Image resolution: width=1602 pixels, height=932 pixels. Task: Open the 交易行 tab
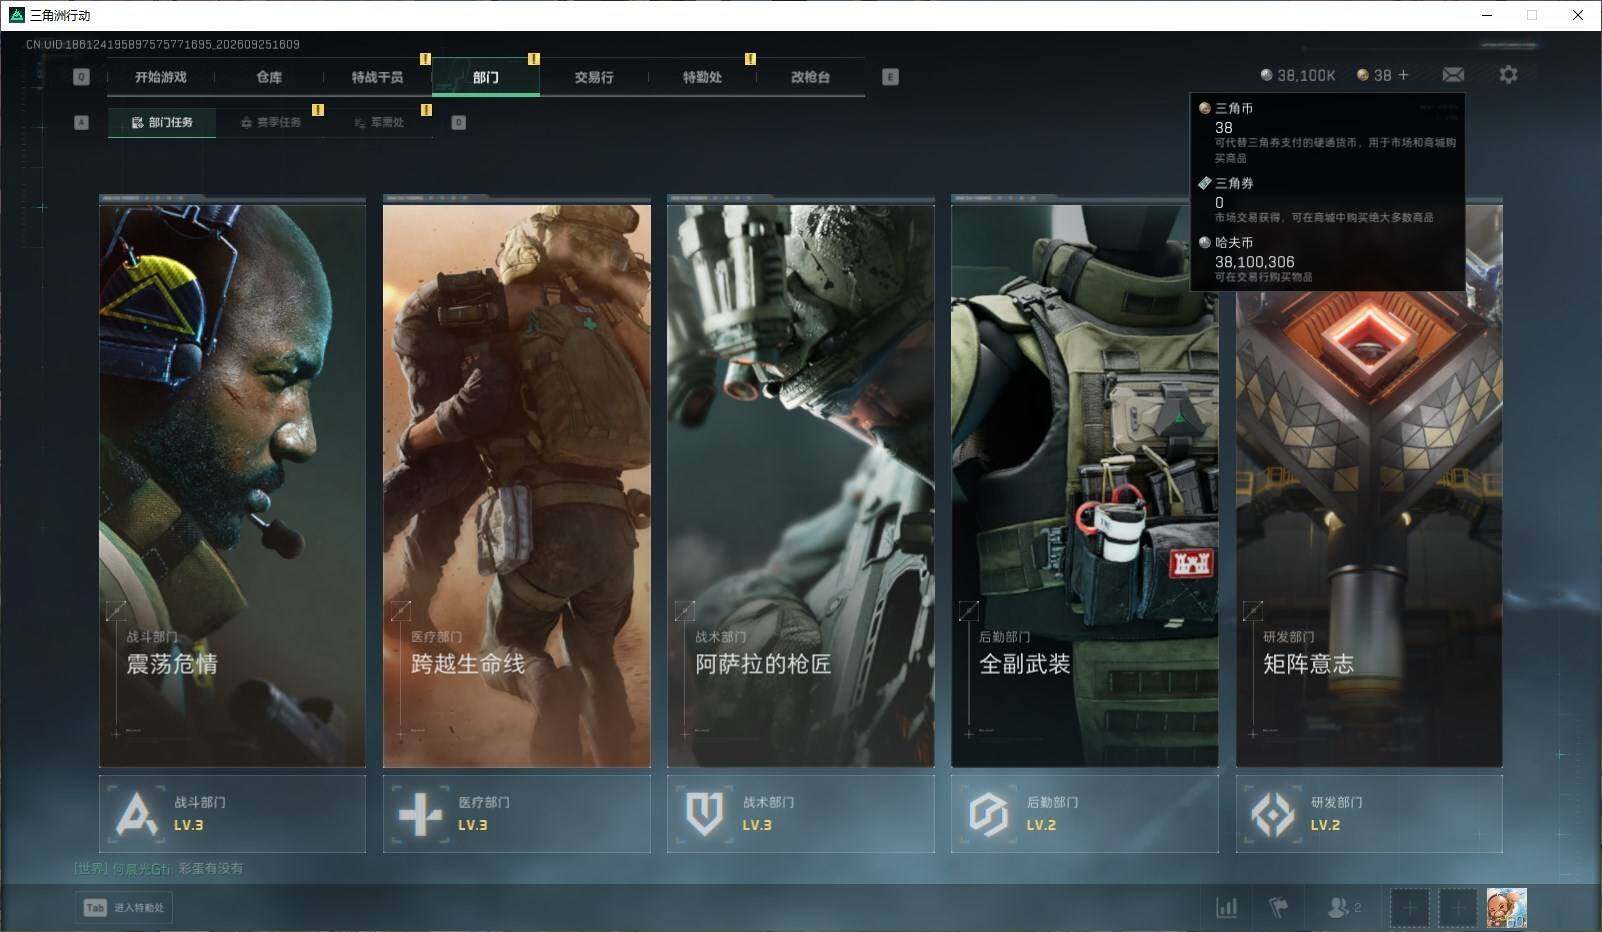coord(594,77)
